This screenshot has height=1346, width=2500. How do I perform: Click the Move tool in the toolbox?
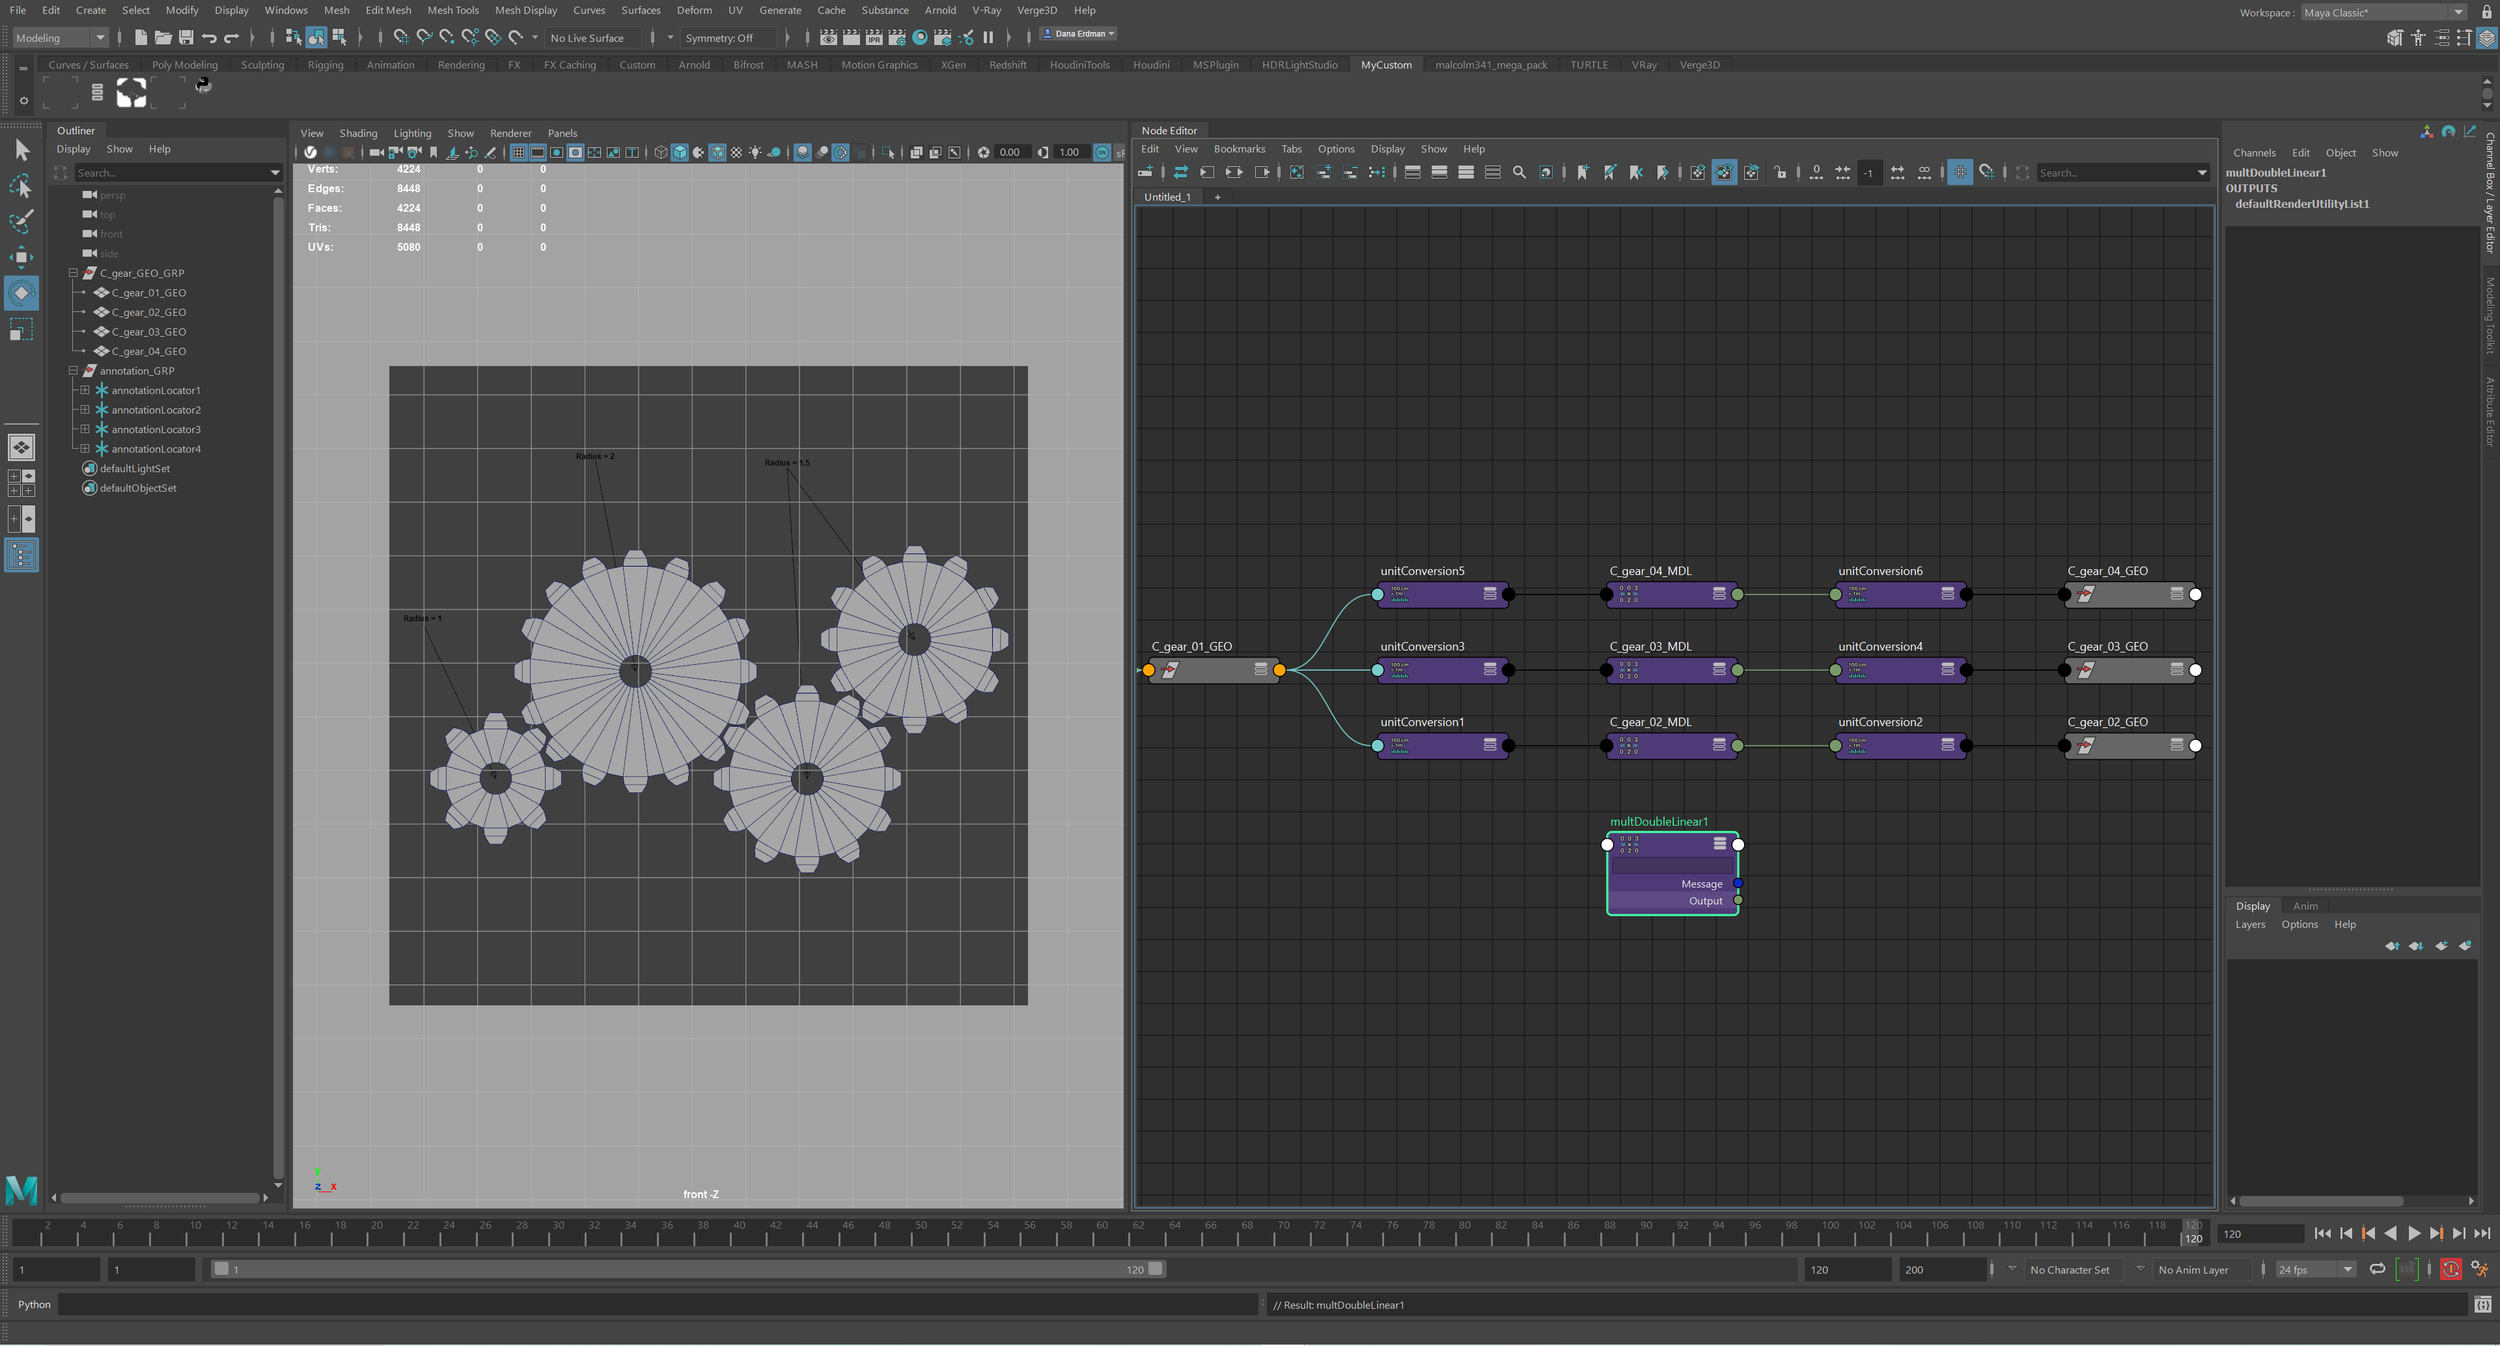tap(21, 257)
